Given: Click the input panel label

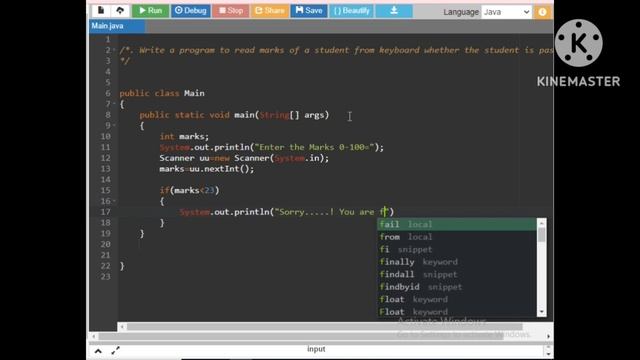Looking at the screenshot, I should [x=316, y=349].
